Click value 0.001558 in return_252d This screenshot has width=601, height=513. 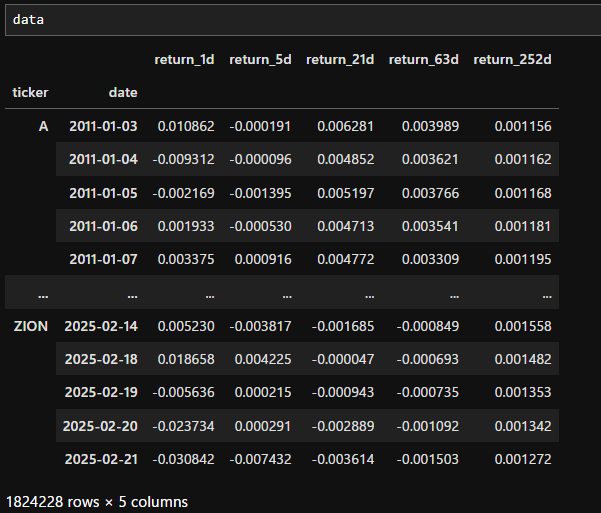(x=523, y=326)
